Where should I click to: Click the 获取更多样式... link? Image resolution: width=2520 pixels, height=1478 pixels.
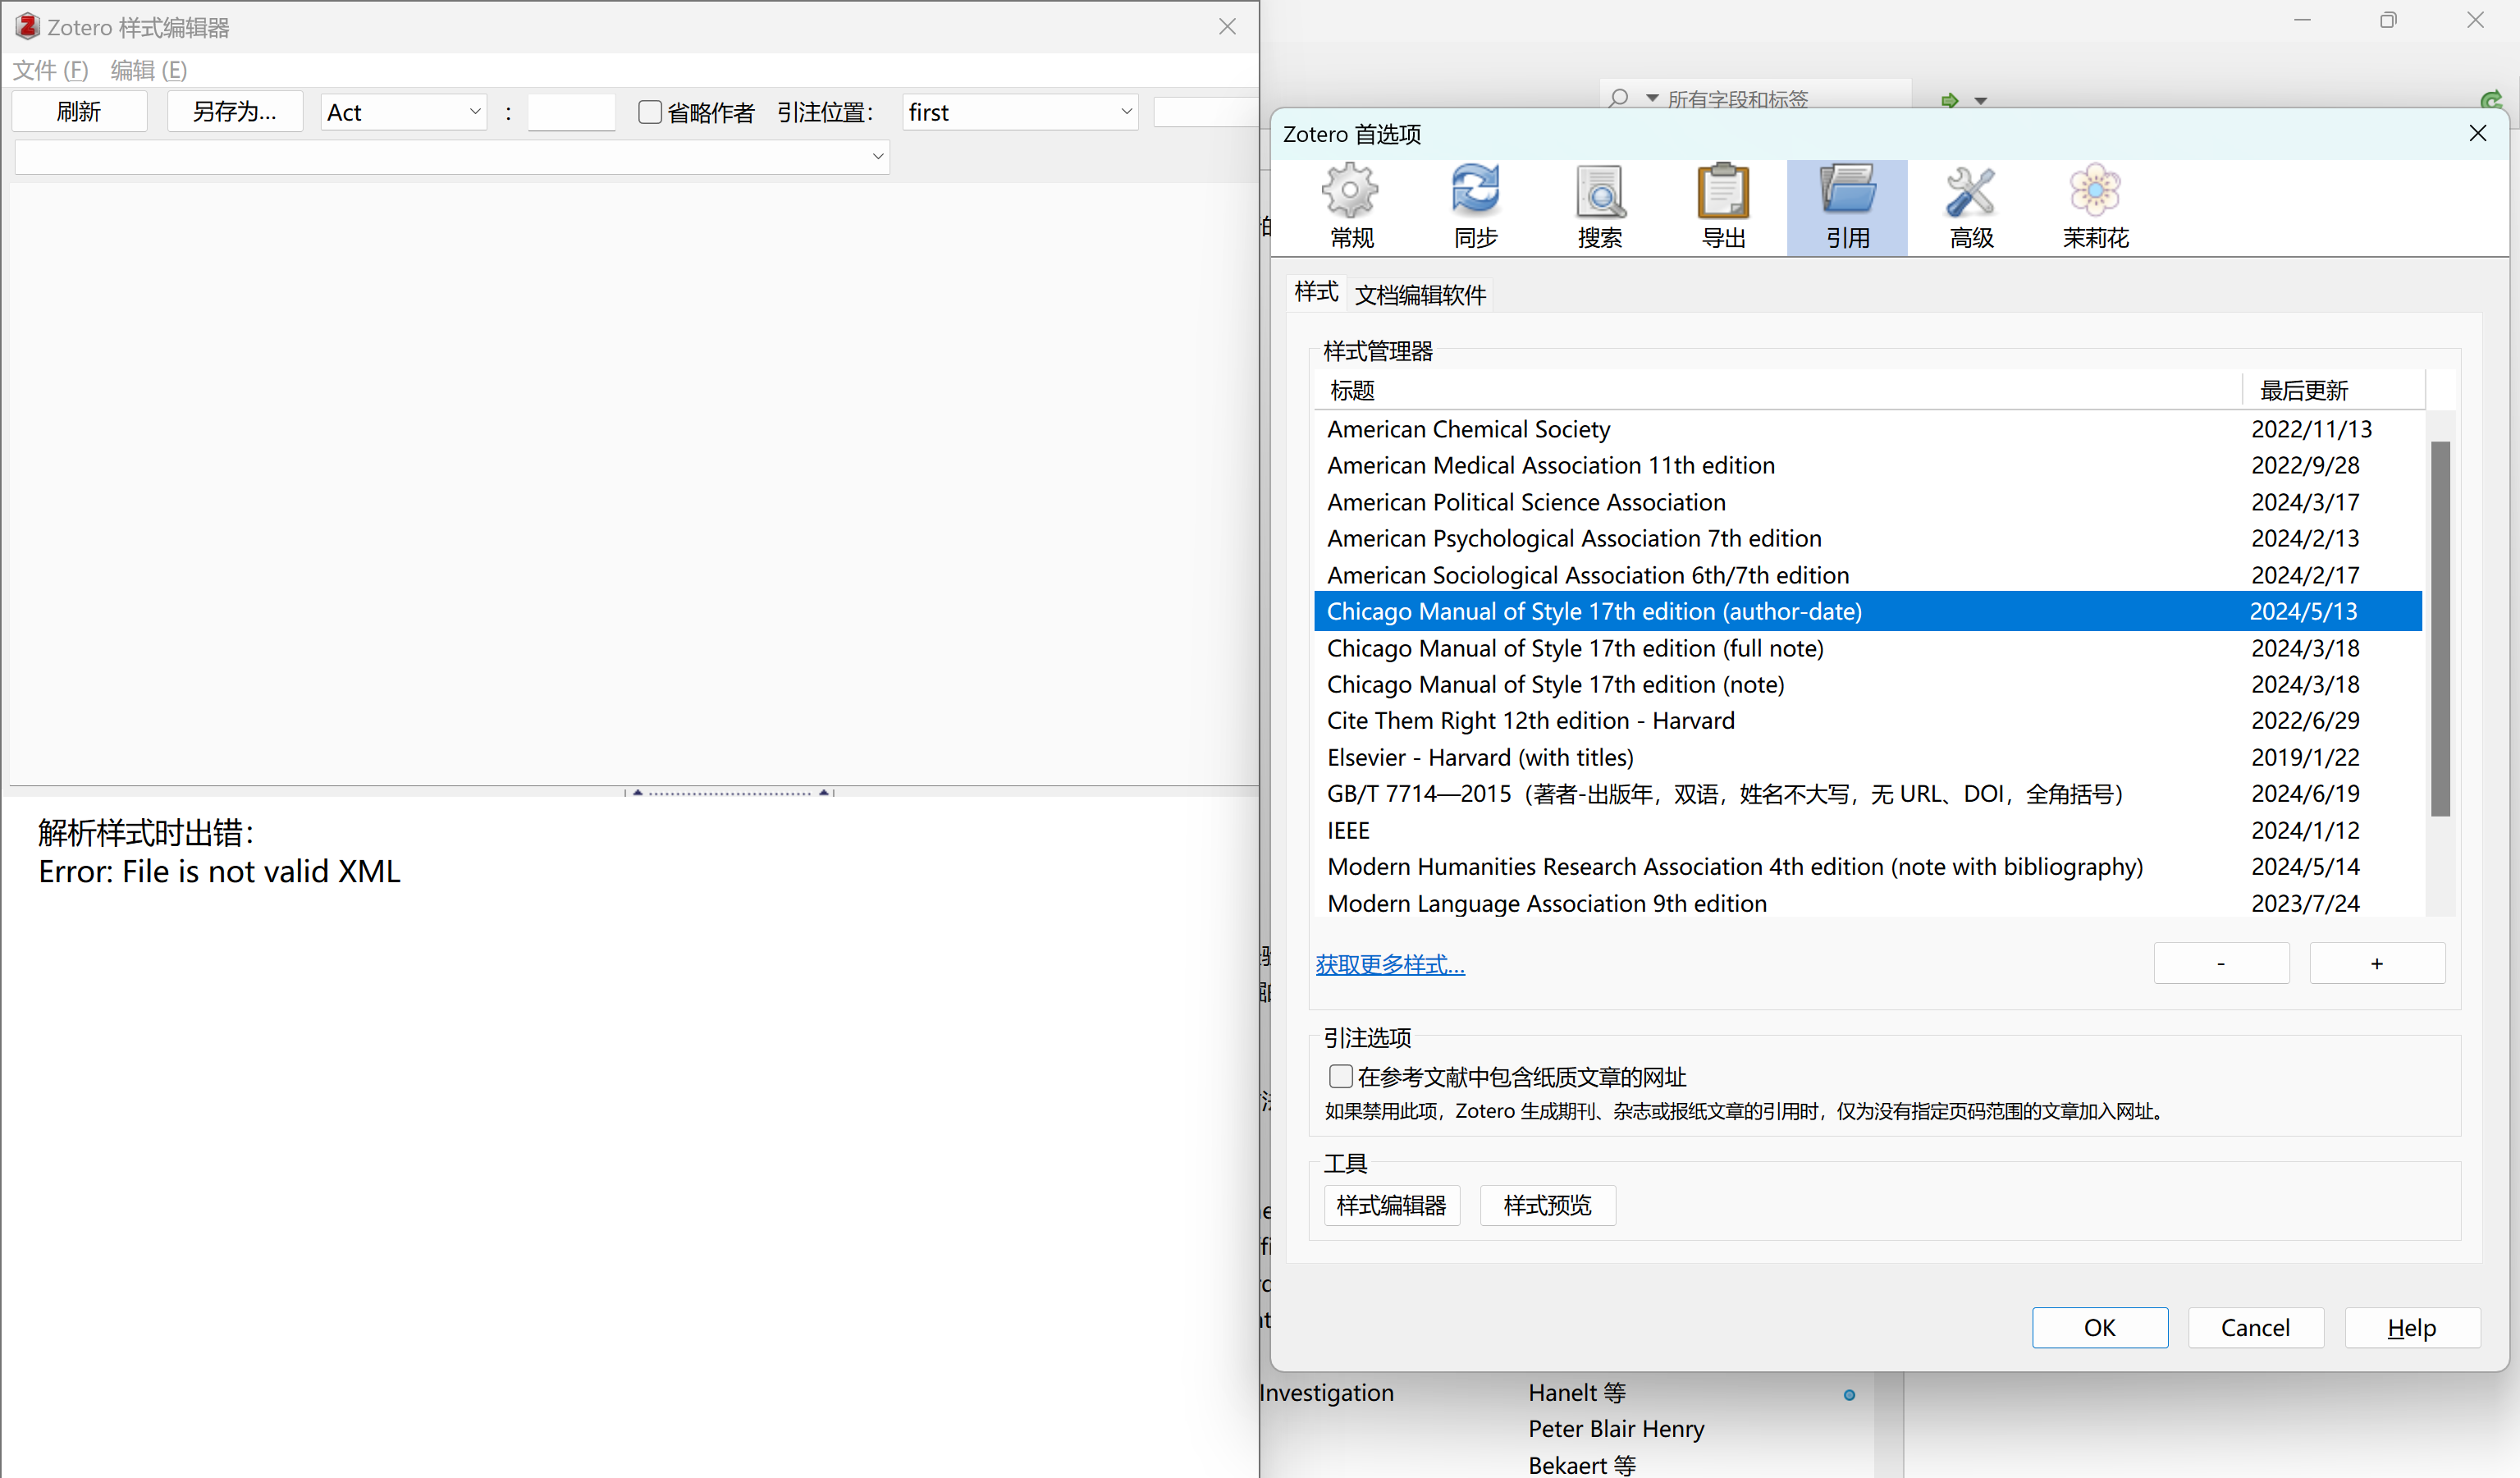[1389, 965]
